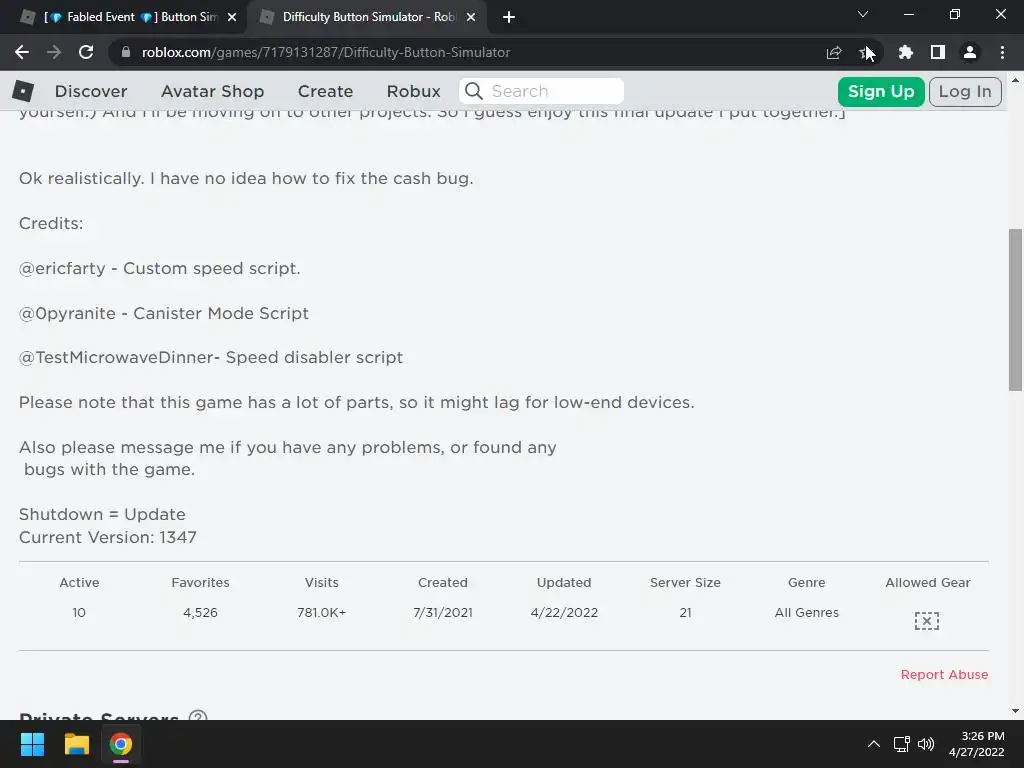Click the page vertical scrollbar thumb
The height and width of the screenshot is (768, 1024).
click(x=1015, y=310)
